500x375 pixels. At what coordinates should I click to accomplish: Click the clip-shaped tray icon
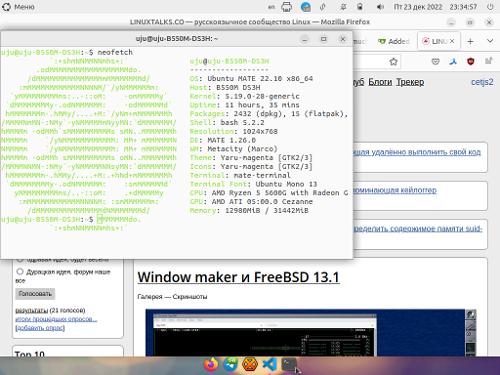click(x=323, y=7)
